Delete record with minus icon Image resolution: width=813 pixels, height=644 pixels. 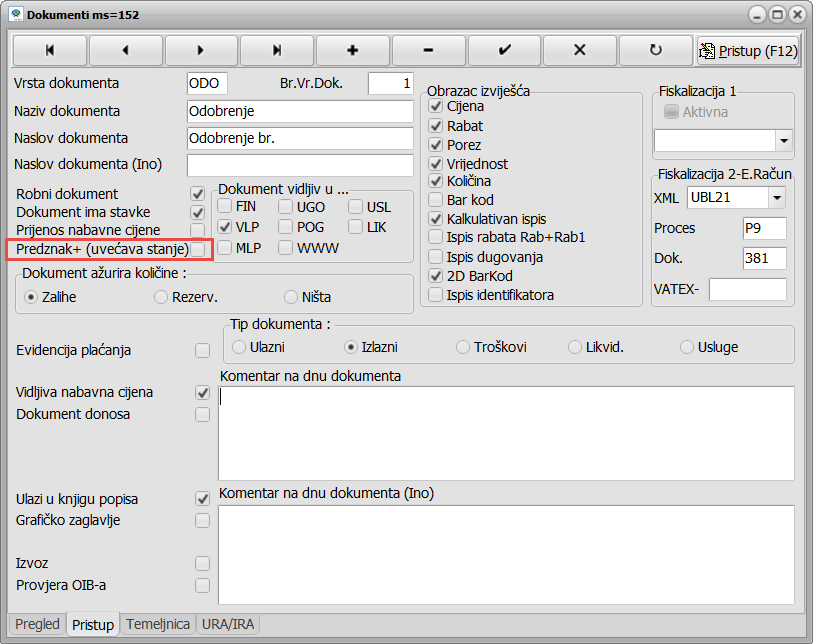pos(428,49)
